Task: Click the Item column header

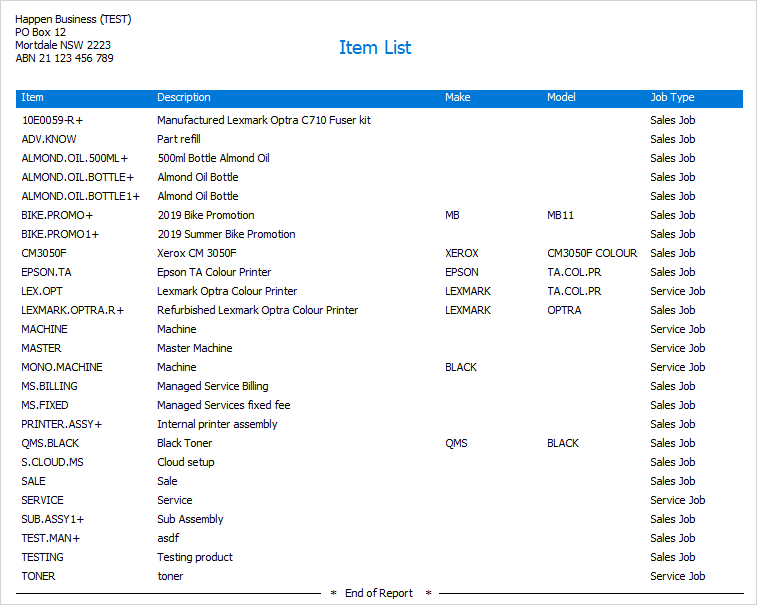Action: 32,98
